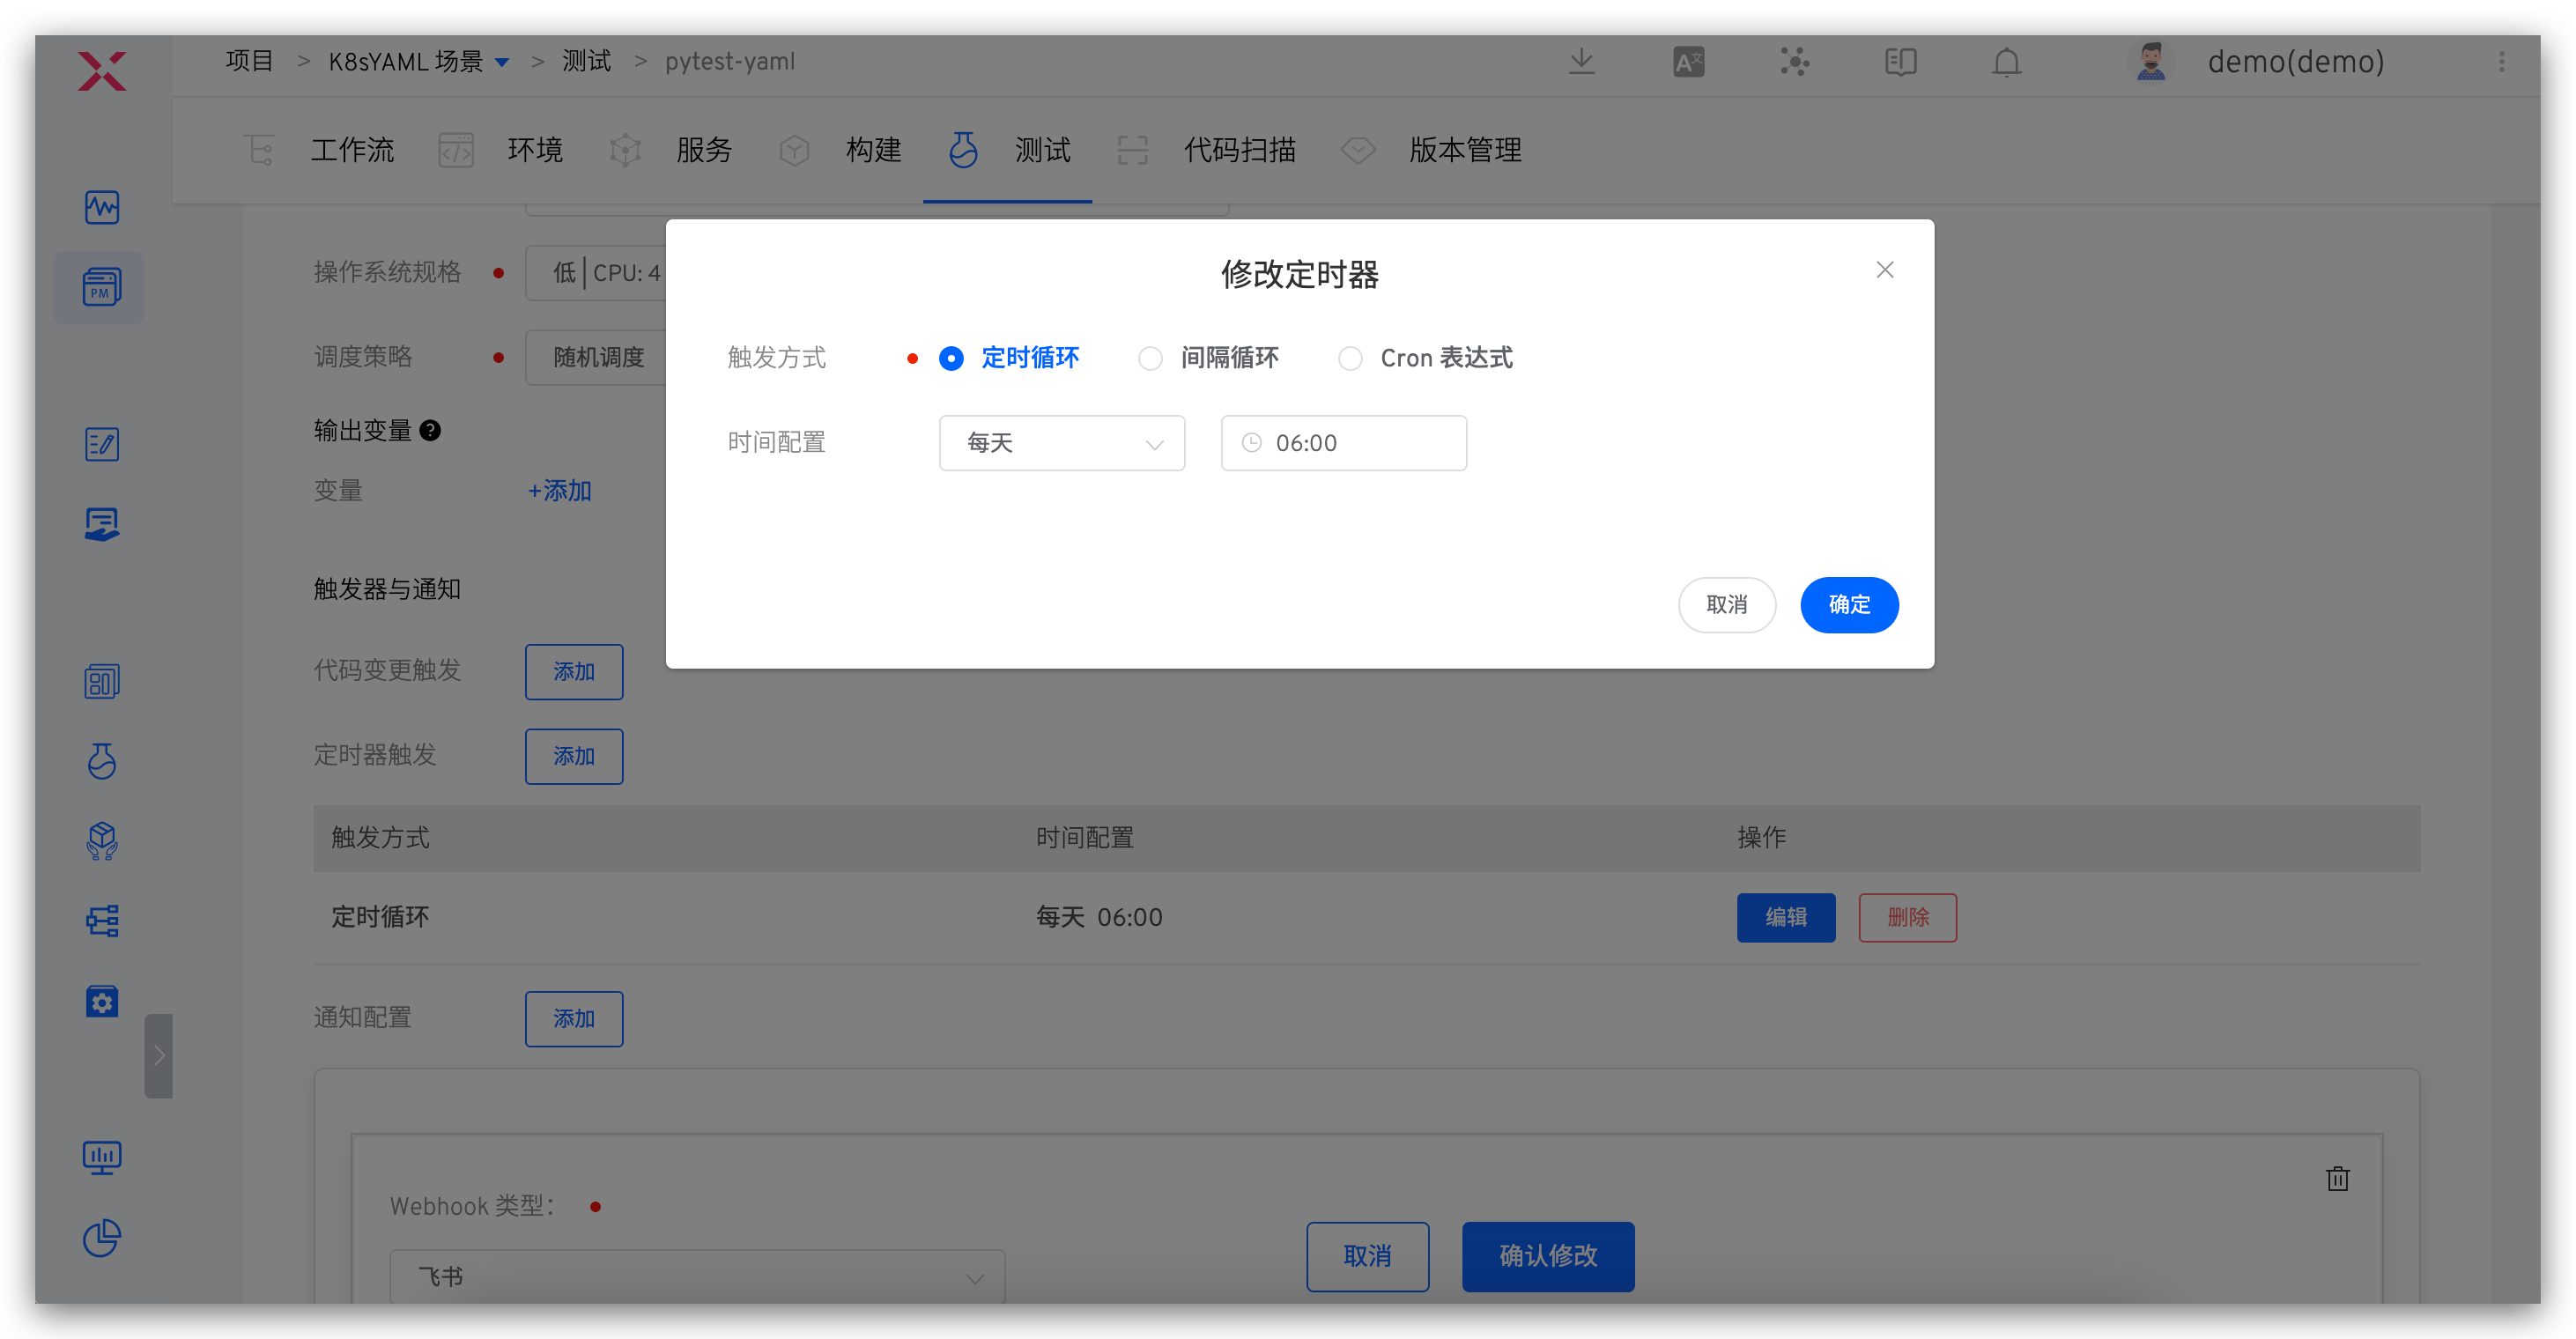Click the trash icon on webhook card
2576x1339 pixels.
[2337, 1178]
